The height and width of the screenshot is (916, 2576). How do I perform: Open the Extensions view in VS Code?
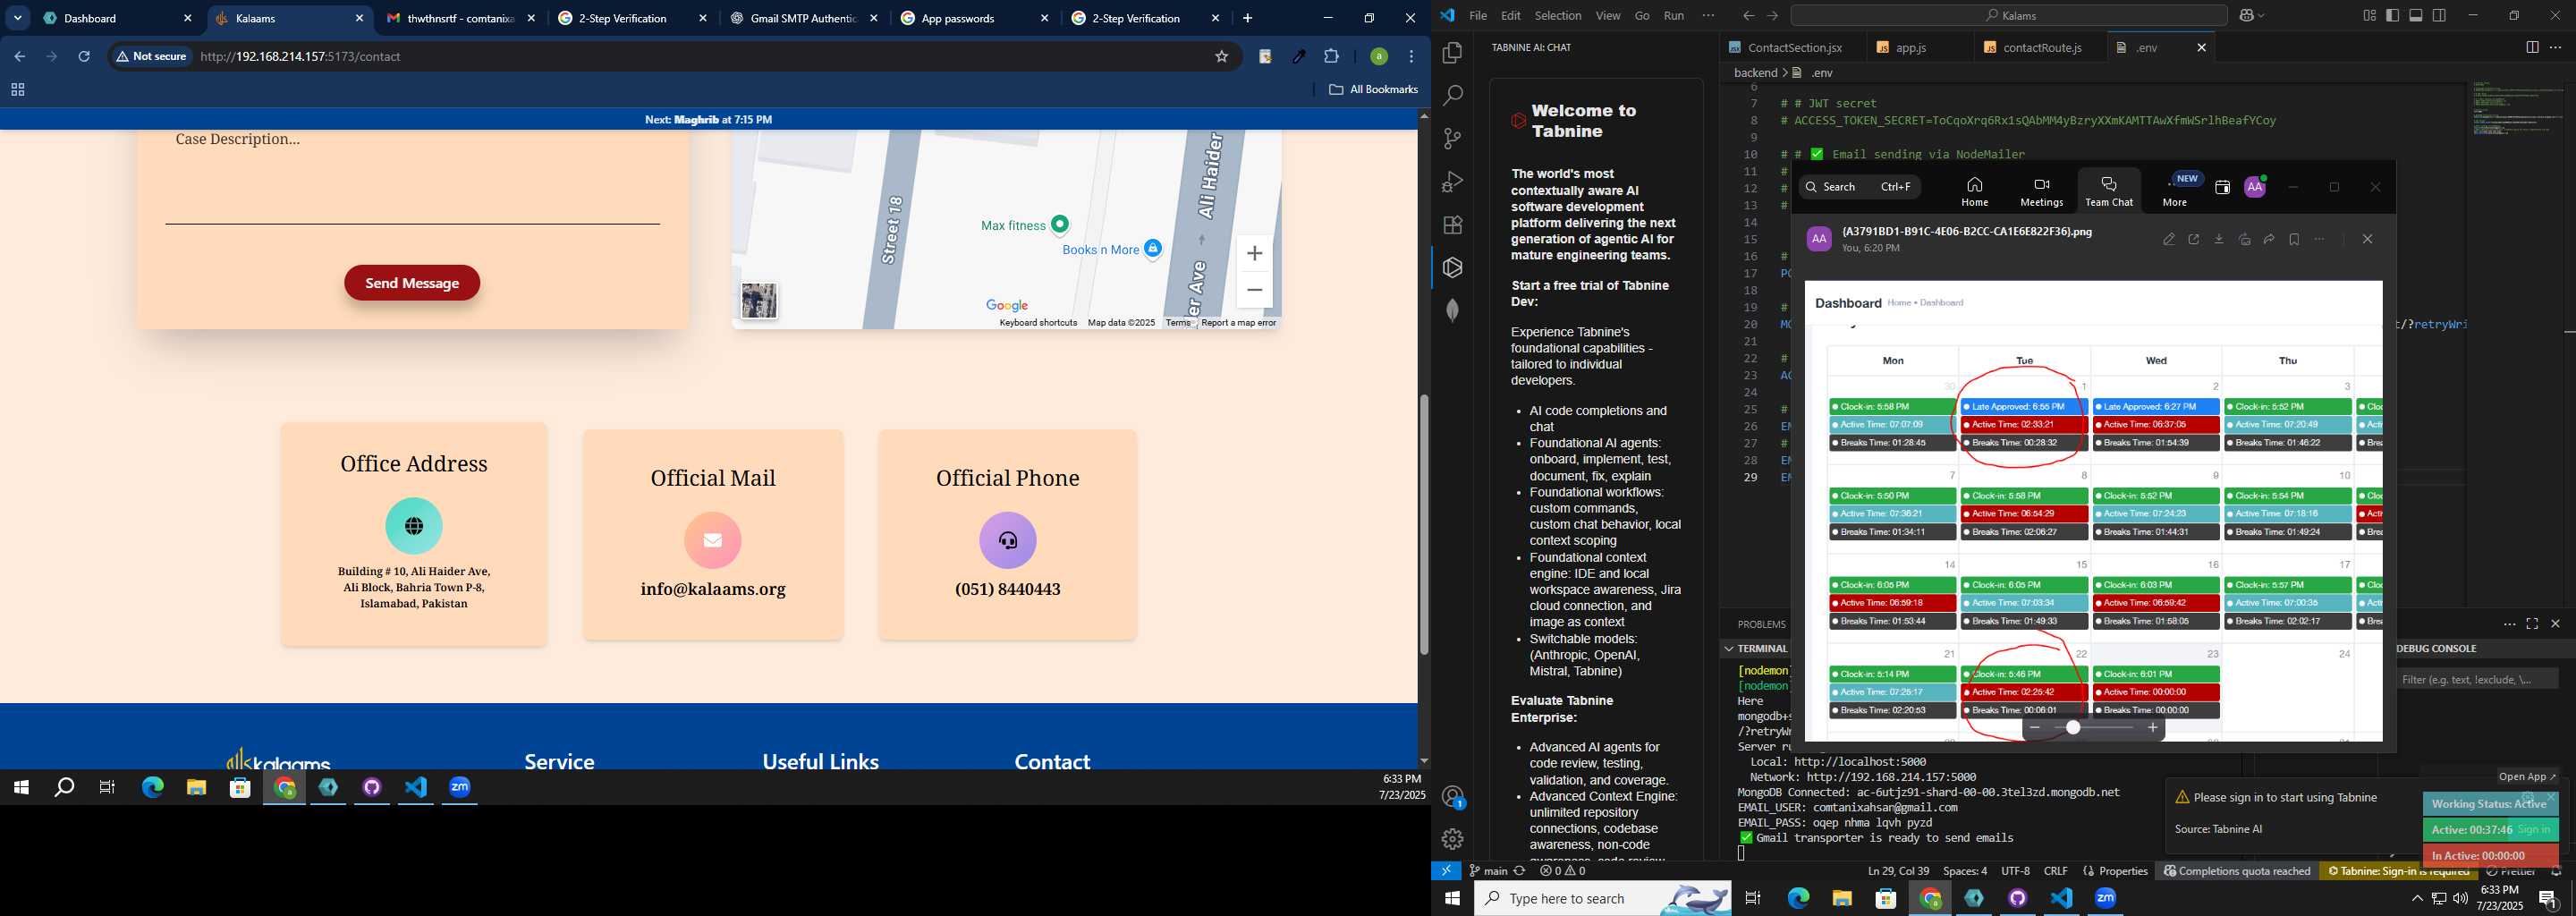coord(1452,225)
